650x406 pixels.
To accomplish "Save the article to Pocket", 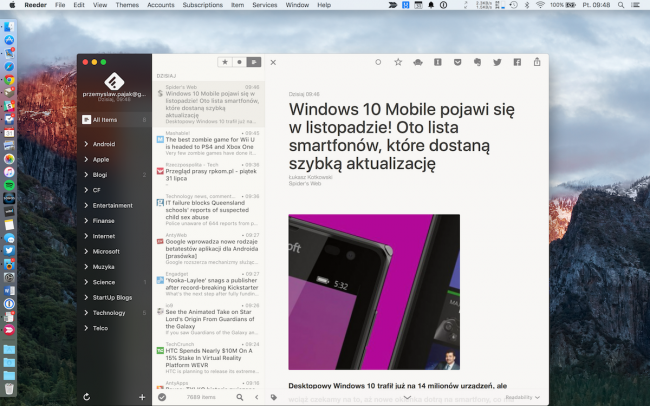I will tap(458, 62).
